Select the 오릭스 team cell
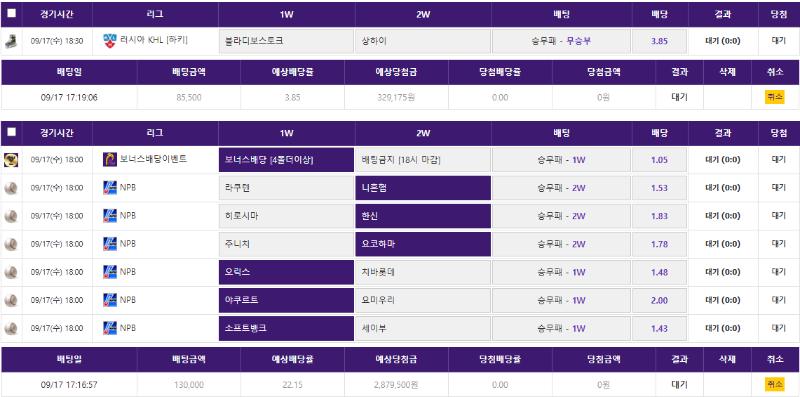 click(x=286, y=272)
